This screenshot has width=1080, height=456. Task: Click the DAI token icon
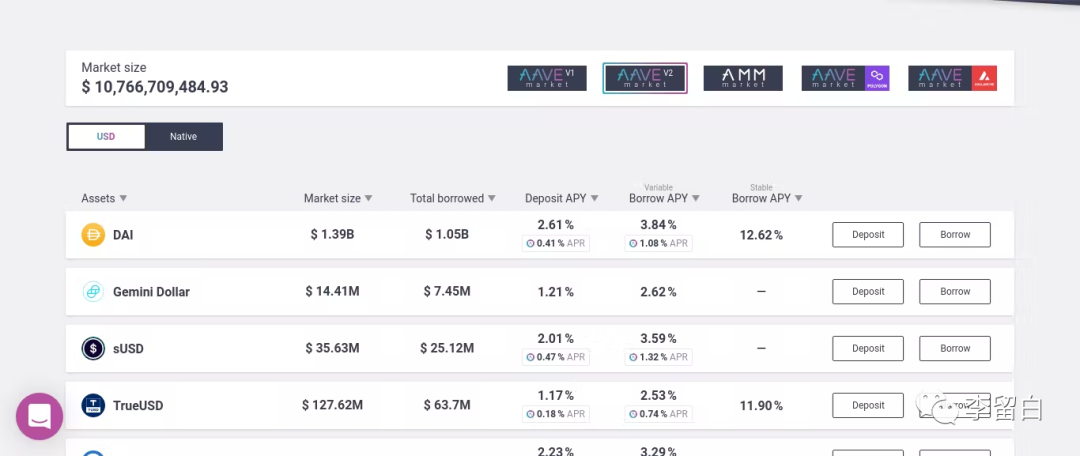pos(93,235)
